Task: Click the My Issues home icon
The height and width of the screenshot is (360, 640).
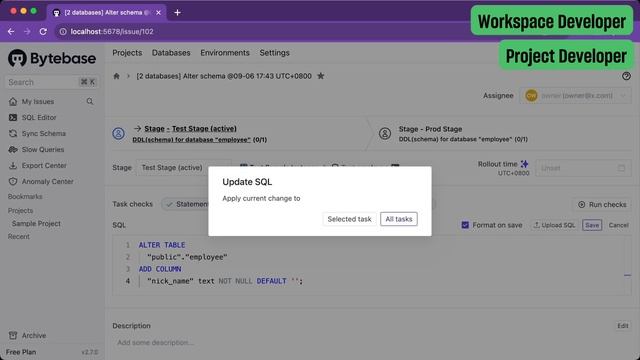Action: (13, 101)
